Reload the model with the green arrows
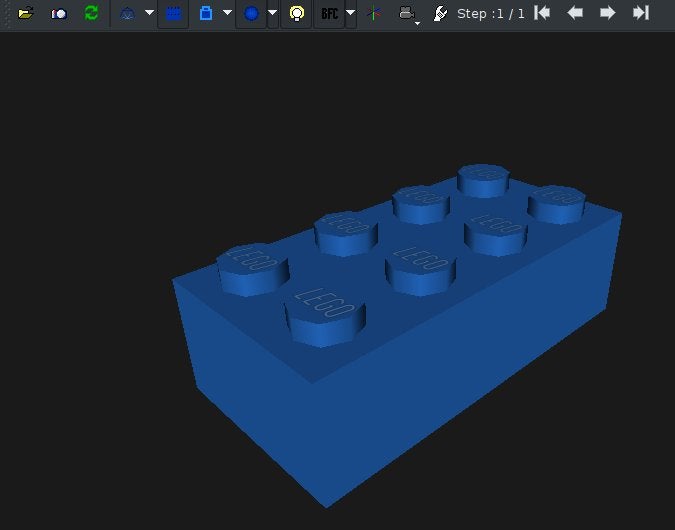This screenshot has height=530, width=675. click(x=91, y=14)
